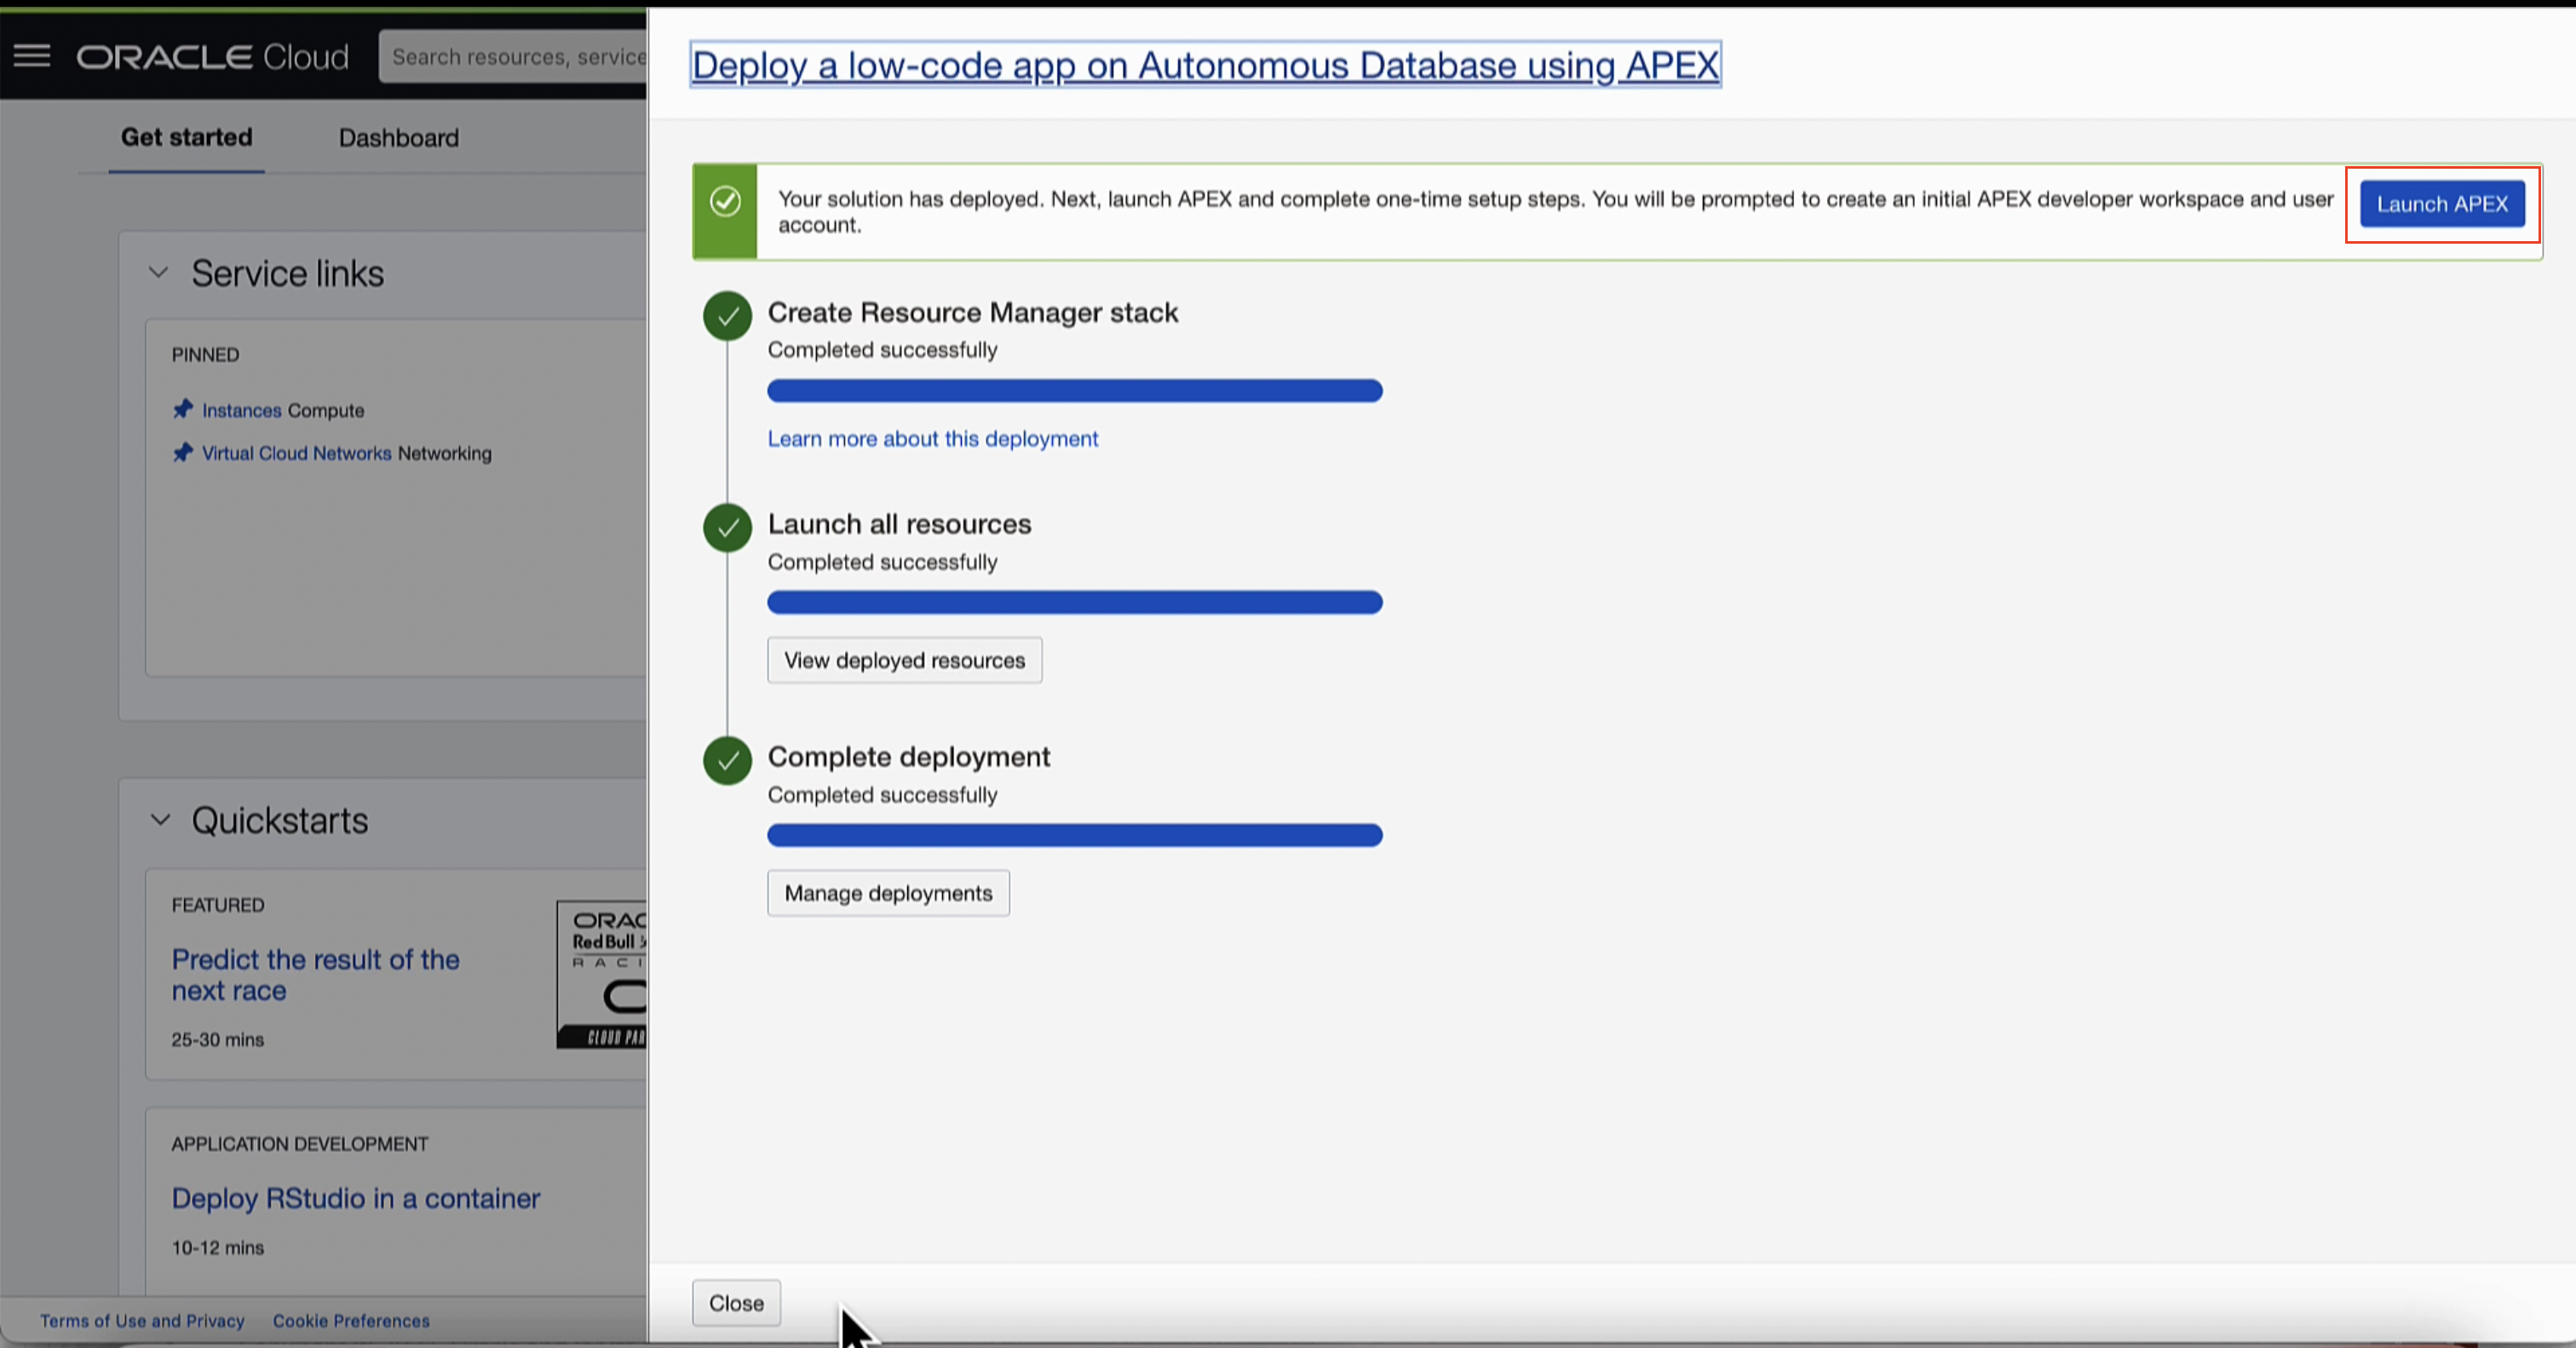Click the green success checkmark in the banner
2576x1348 pixels.
click(x=725, y=202)
